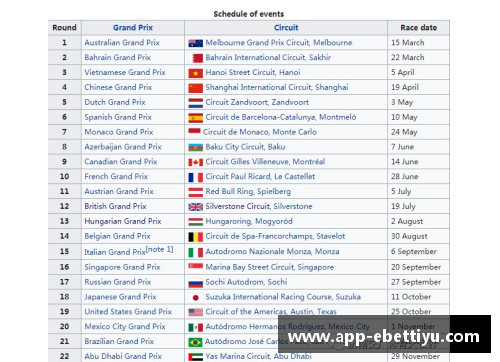Click the Azerbaijan flag beside Baku City Circuit
Screen dimensions: 500x362
pos(195,147)
